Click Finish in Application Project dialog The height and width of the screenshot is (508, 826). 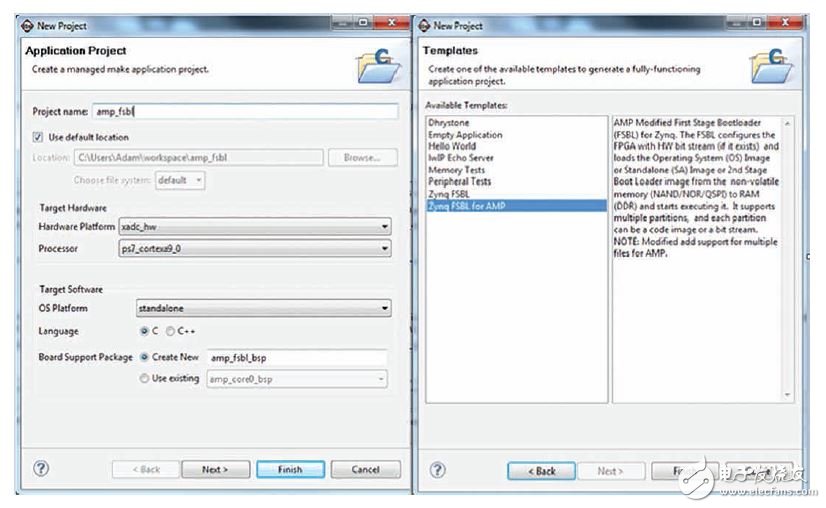coord(288,469)
